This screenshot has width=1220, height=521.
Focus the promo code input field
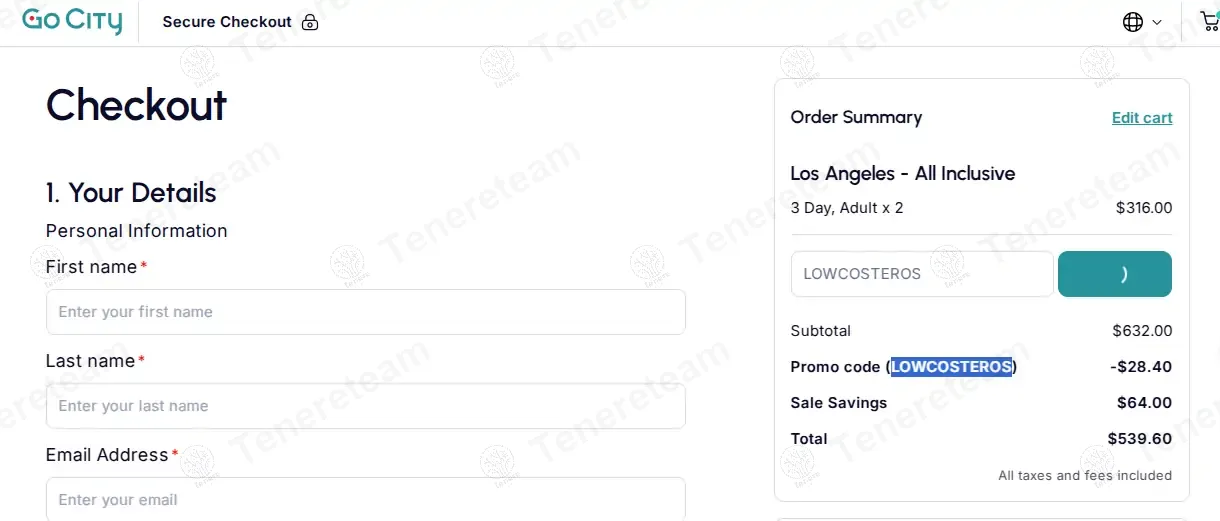click(921, 274)
